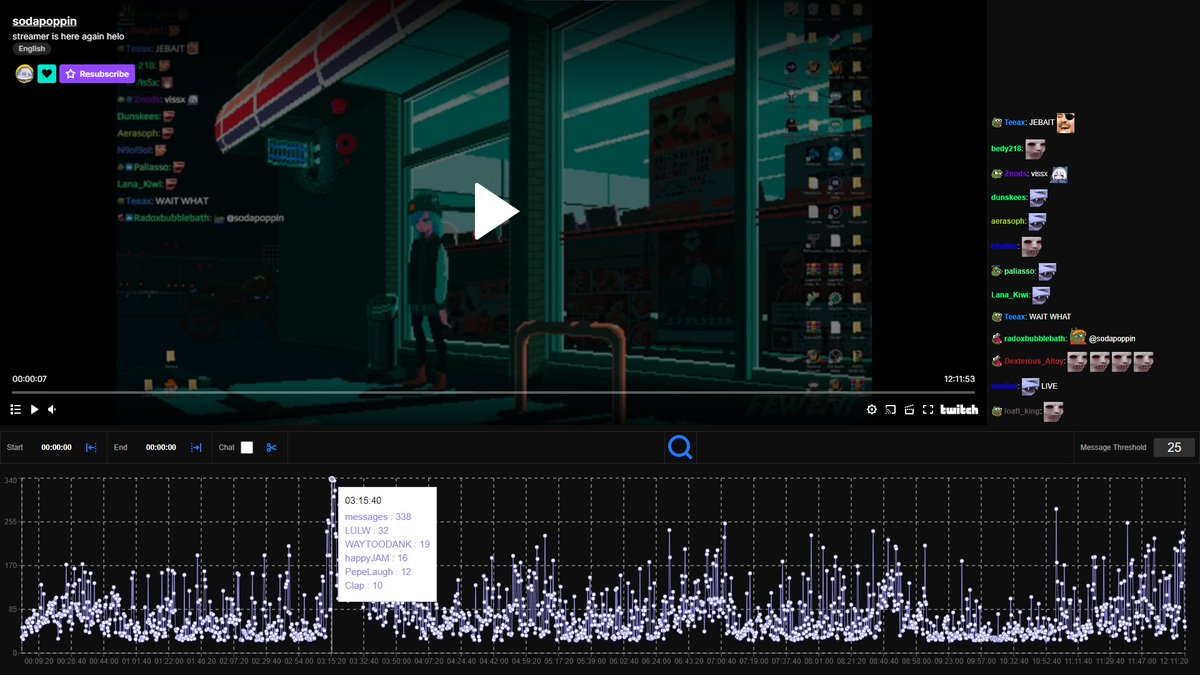Open player settings gear icon
1200x675 pixels.
pos(872,409)
